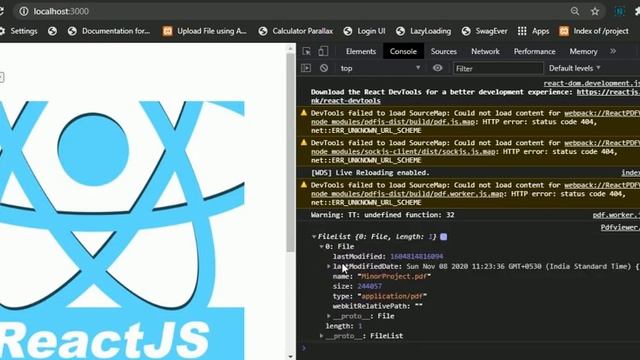The image size is (640, 360).
Task: Open the Settings bookmark
Action: (x=19, y=31)
